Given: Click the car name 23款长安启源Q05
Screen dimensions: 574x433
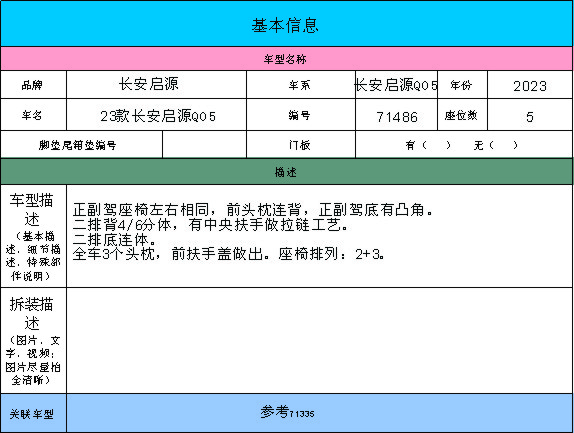Looking at the screenshot, I should [158, 116].
